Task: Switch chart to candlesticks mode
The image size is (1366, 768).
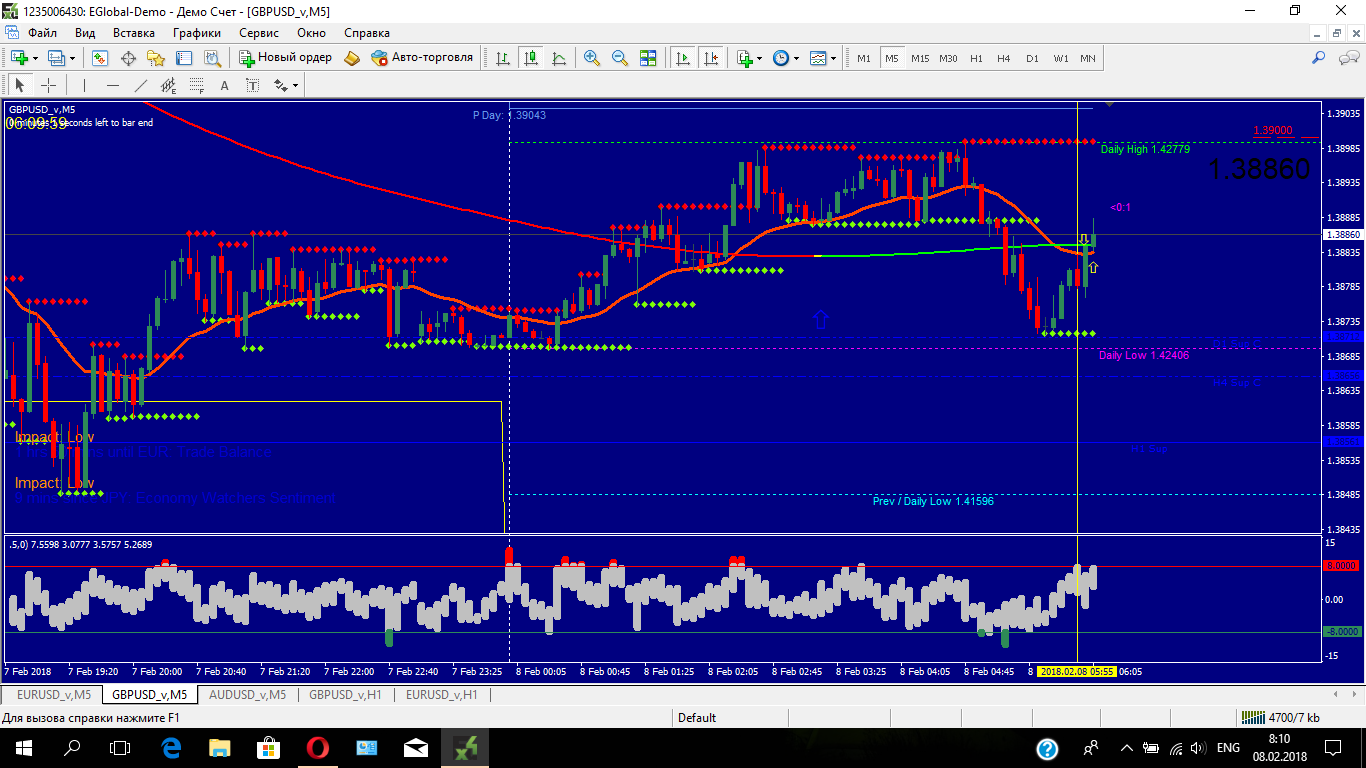Action: [531, 58]
